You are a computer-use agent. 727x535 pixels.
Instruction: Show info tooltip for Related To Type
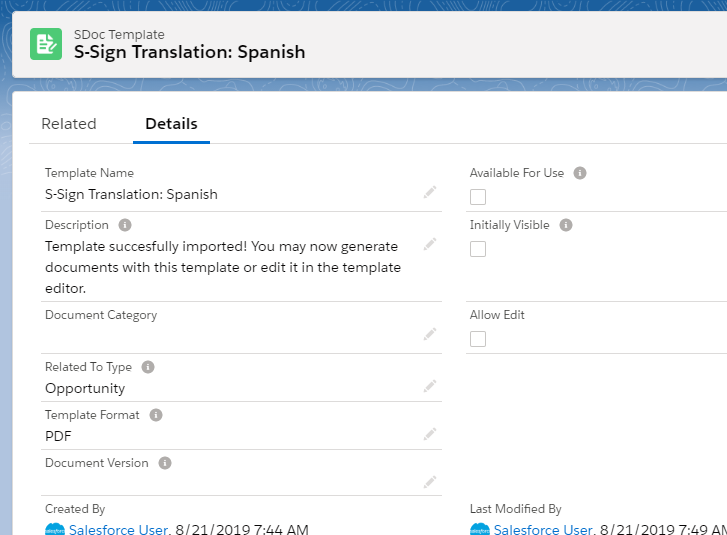click(x=148, y=367)
